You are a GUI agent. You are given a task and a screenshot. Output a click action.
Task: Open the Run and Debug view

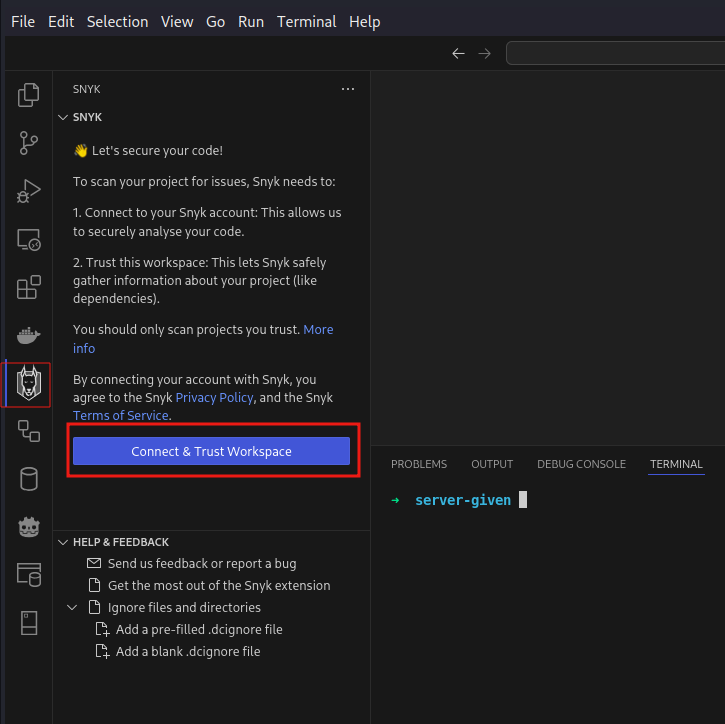click(x=29, y=191)
